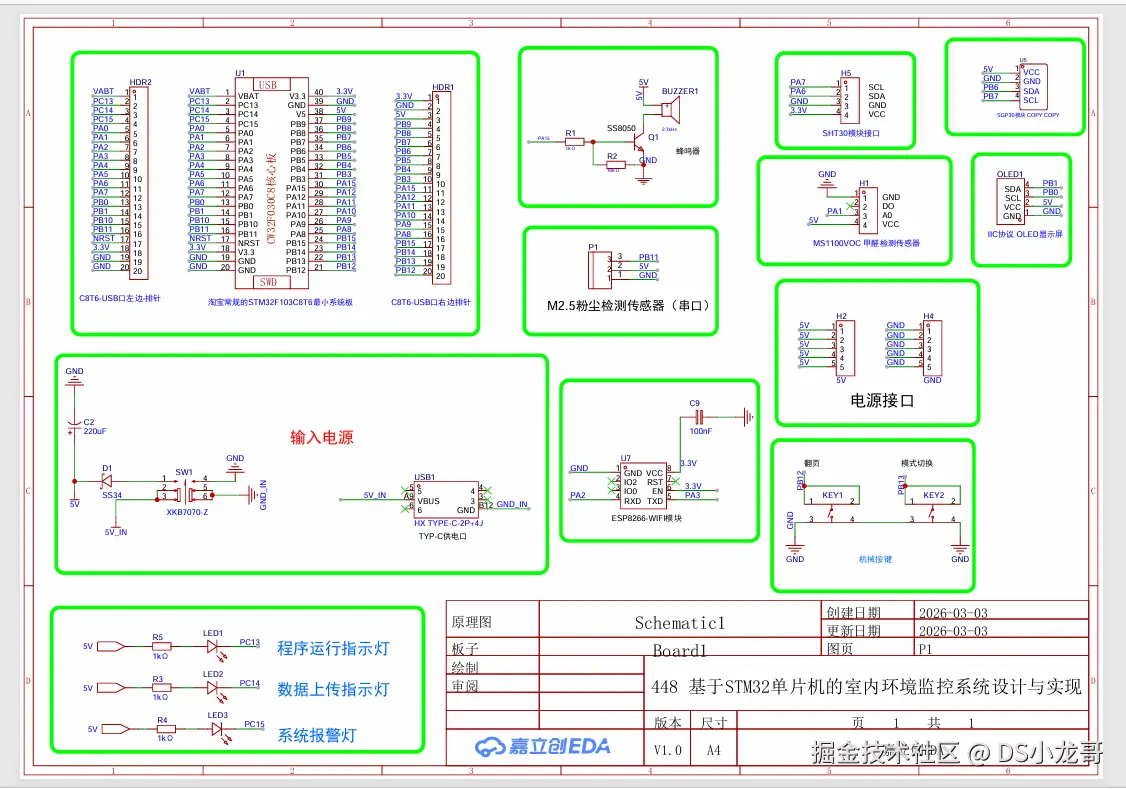This screenshot has width=1126, height=789.
Task: Click the 5V_IN net label under D1
Action: tap(116, 533)
